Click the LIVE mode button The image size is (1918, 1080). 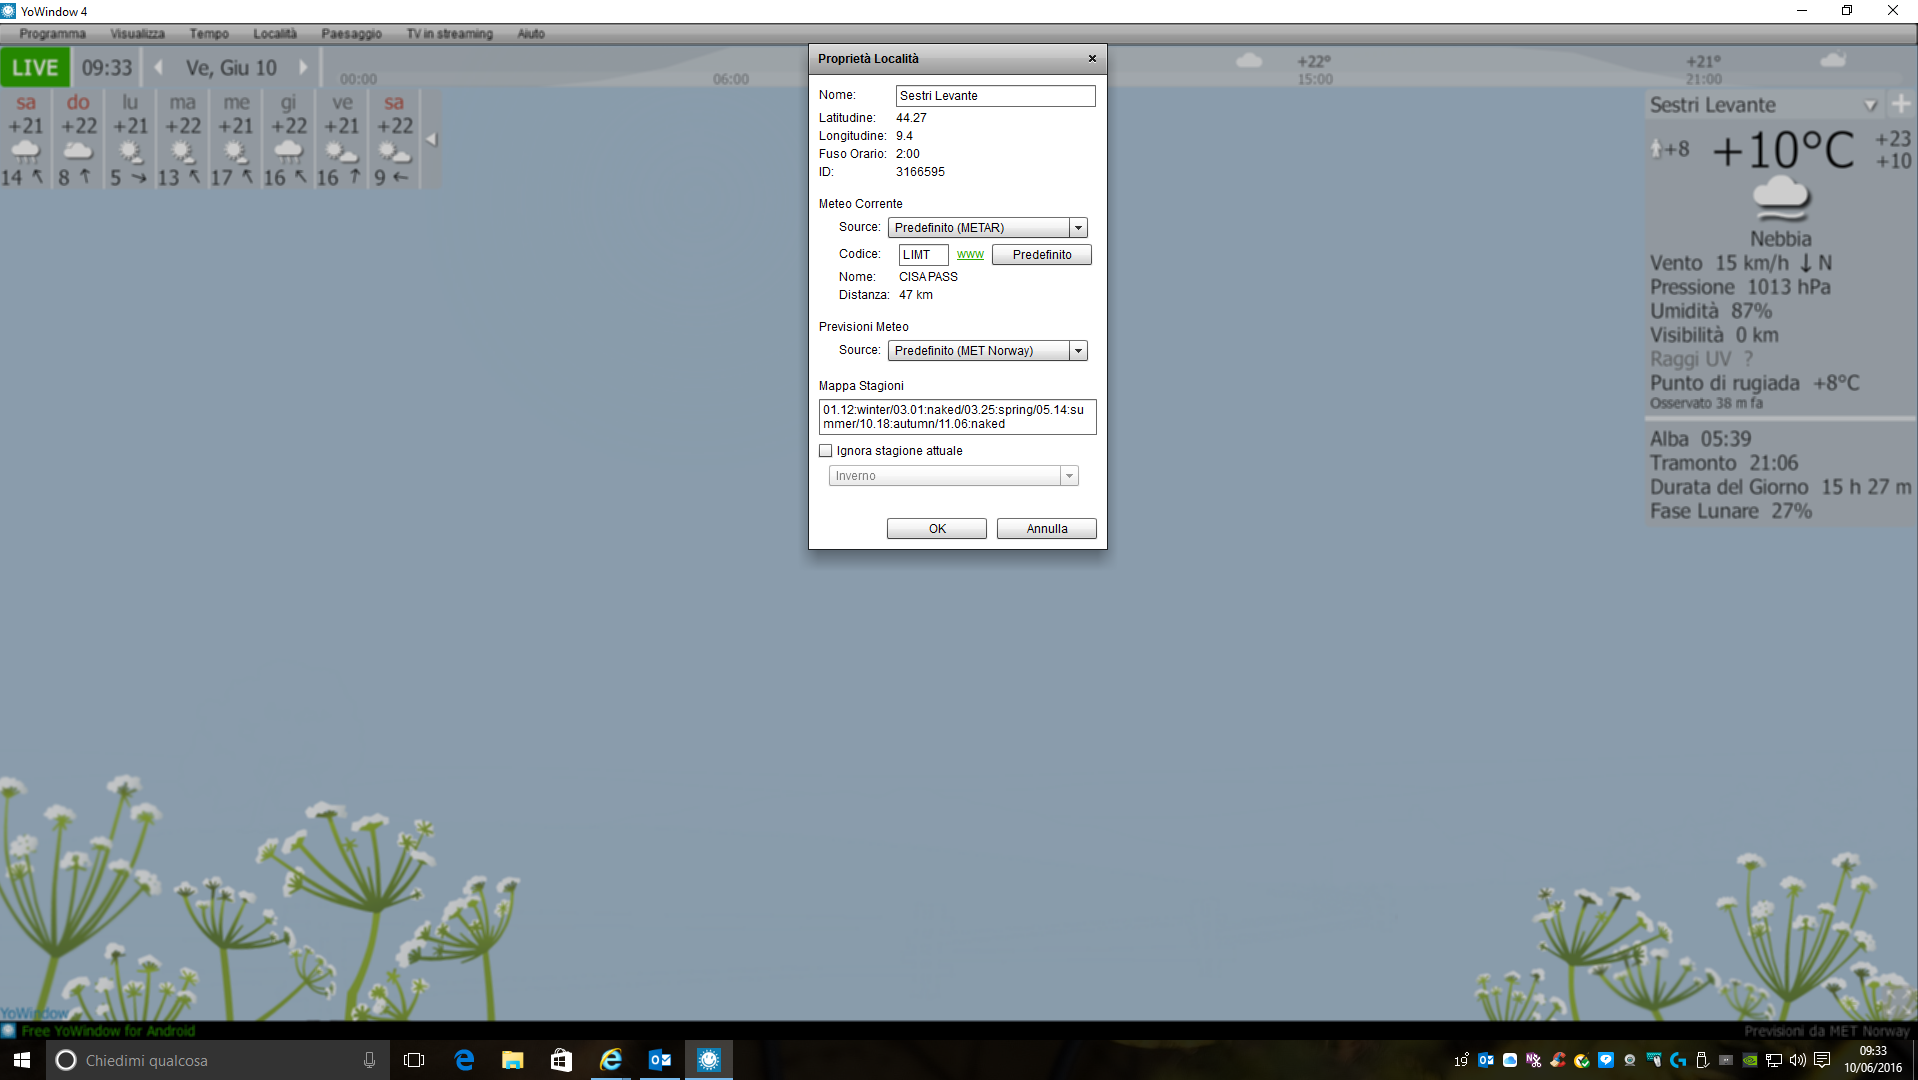35,68
